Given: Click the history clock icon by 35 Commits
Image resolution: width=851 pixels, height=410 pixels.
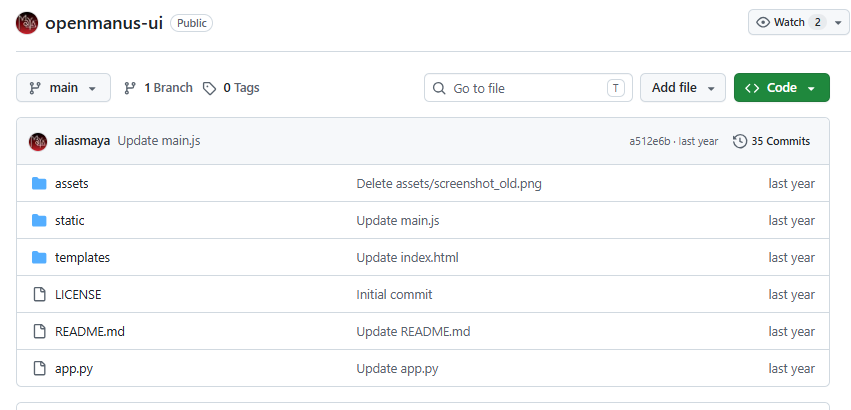Looking at the screenshot, I should 739,141.
